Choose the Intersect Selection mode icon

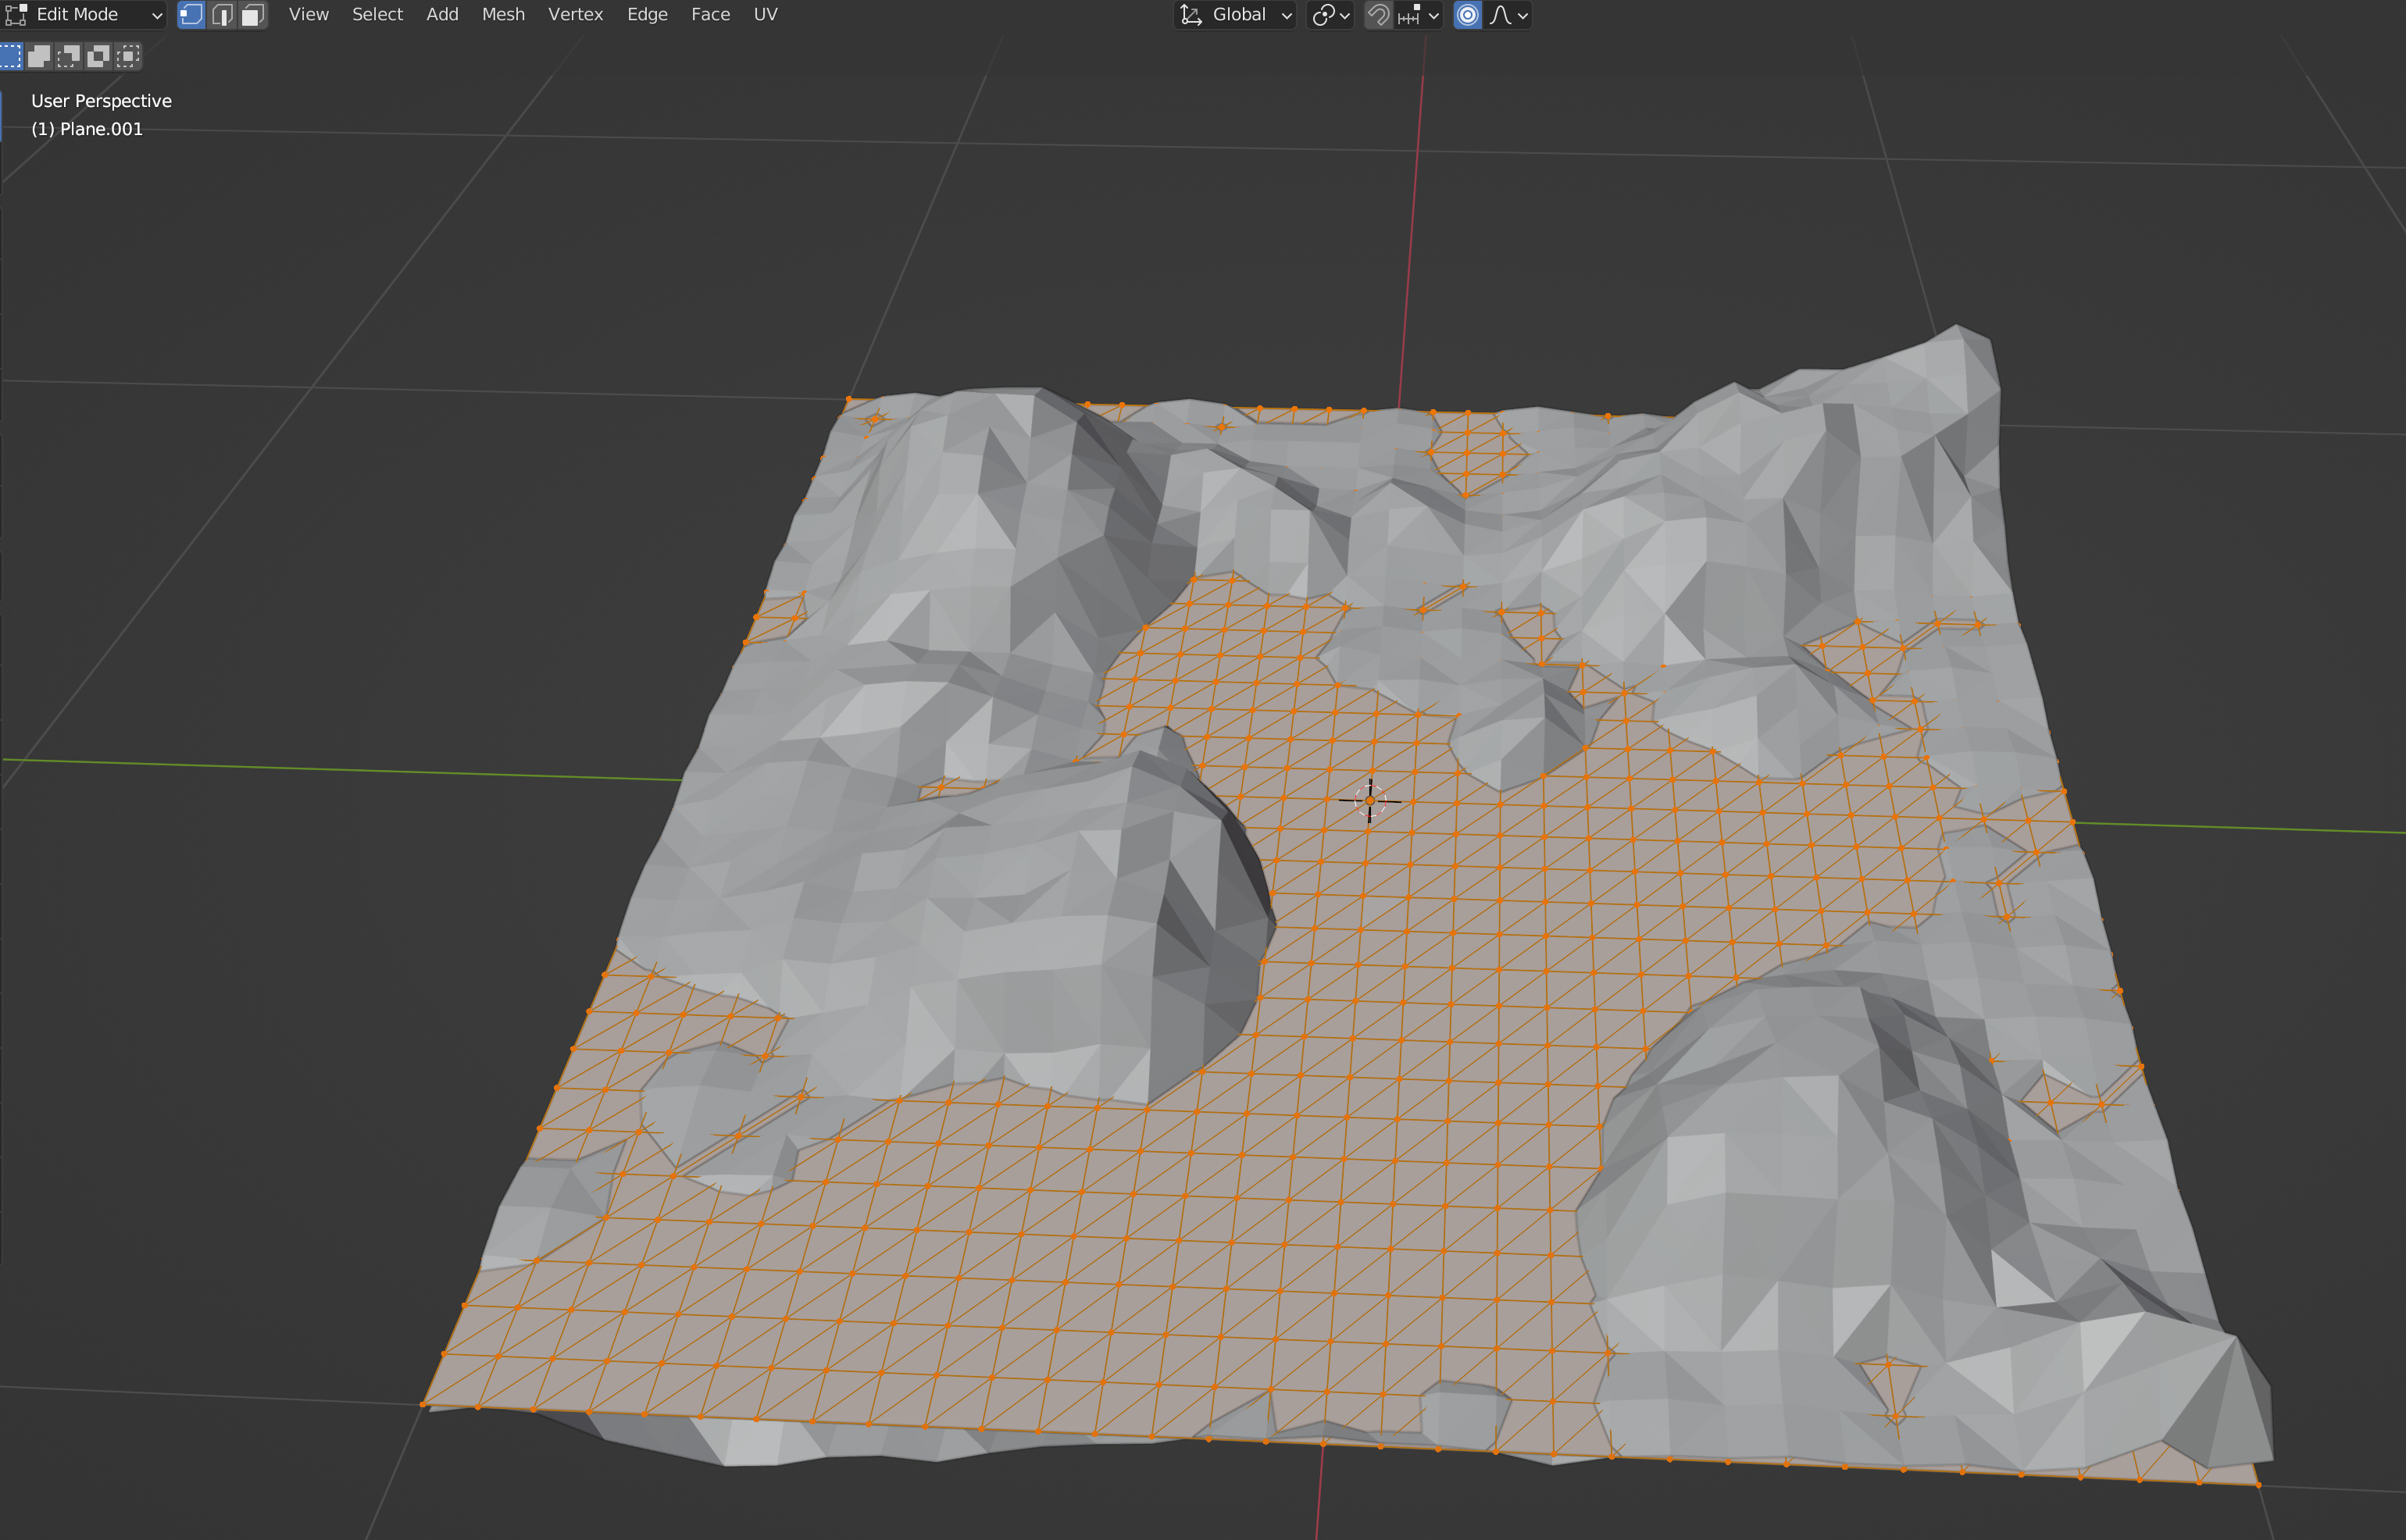128,56
